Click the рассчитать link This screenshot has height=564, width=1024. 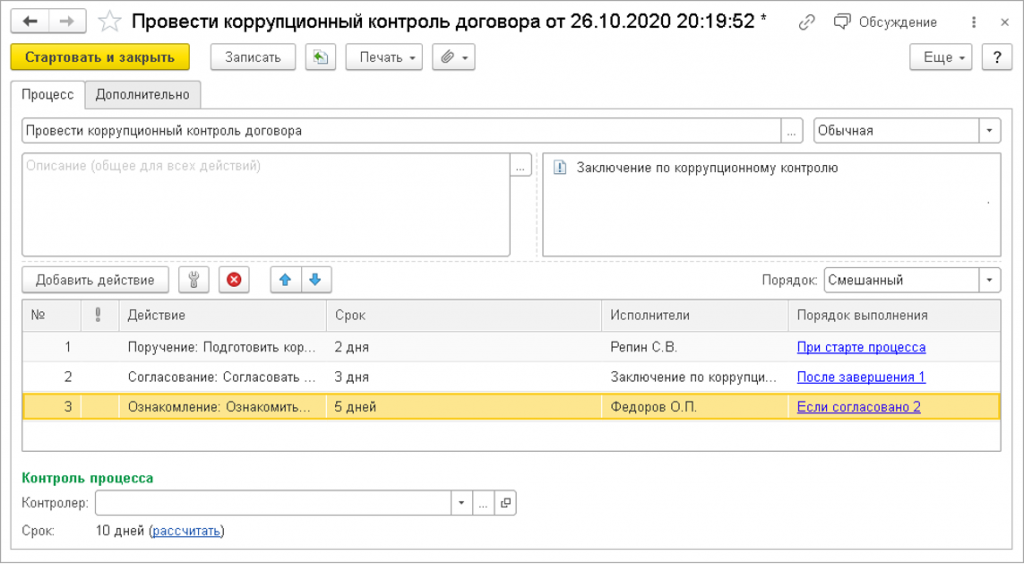[x=187, y=531]
